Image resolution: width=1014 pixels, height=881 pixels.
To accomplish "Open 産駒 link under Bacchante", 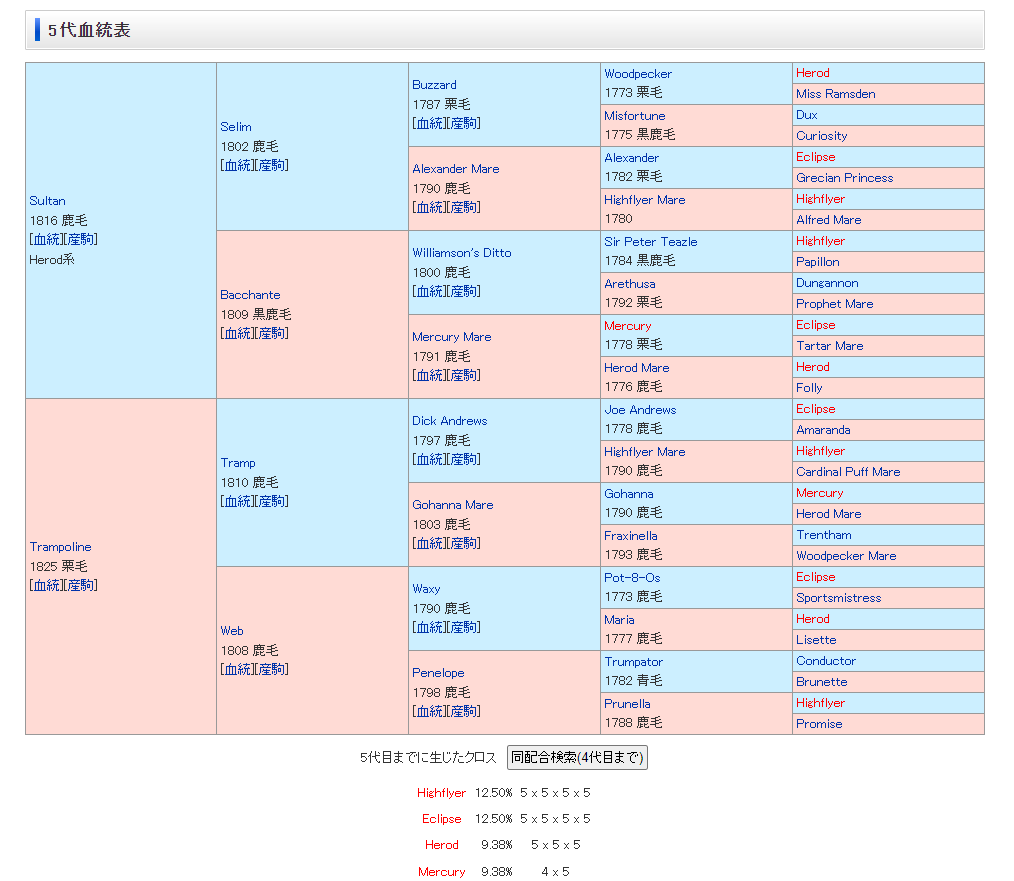I will pos(272,333).
